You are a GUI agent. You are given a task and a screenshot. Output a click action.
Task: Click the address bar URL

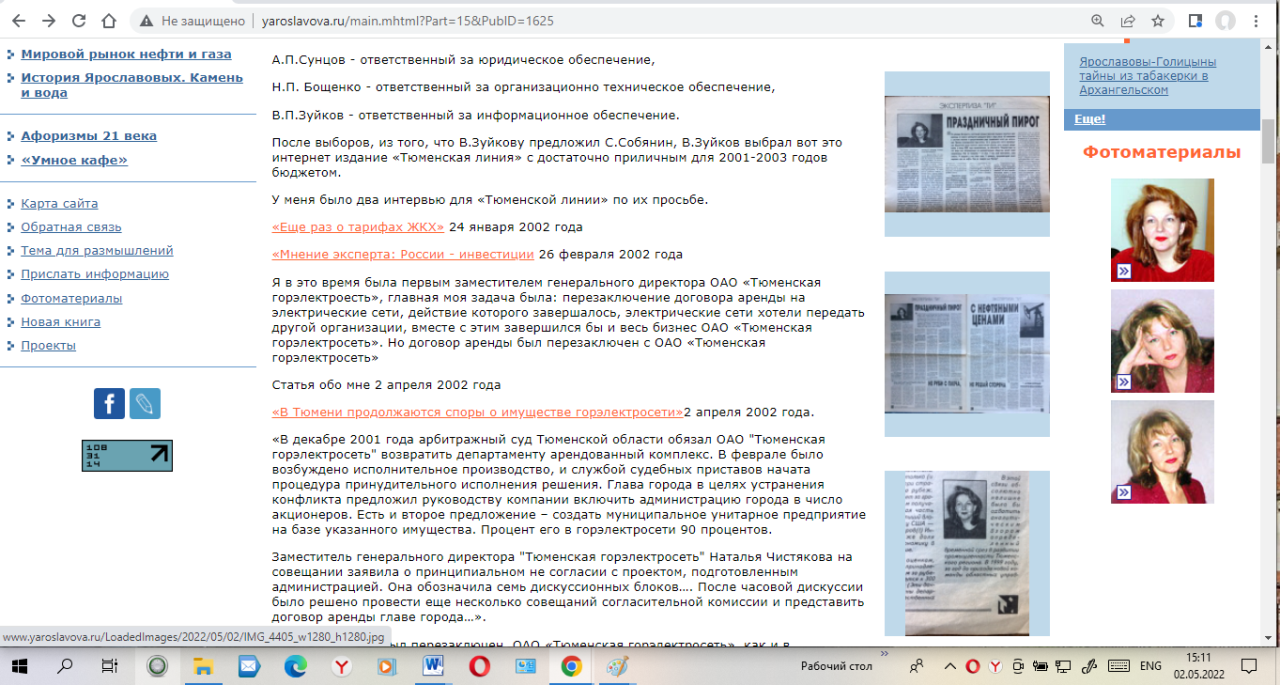tap(407, 20)
